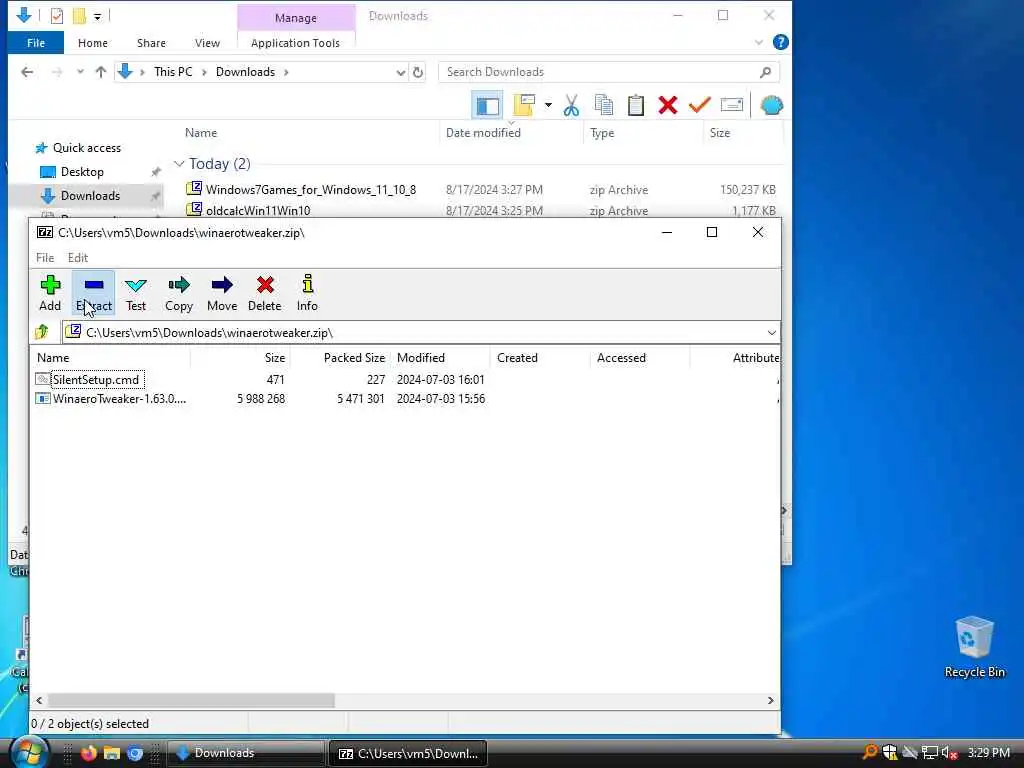Screen dimensions: 1024x768
Task: Open Desktop in Explorer sidebar
Action: click(82, 172)
